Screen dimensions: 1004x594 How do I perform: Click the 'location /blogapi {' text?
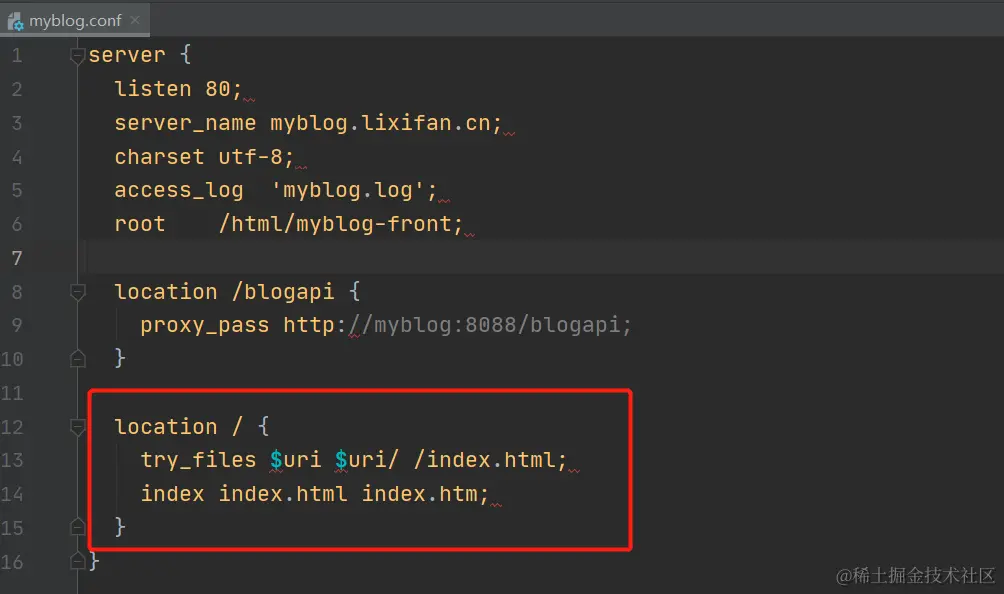coord(237,292)
